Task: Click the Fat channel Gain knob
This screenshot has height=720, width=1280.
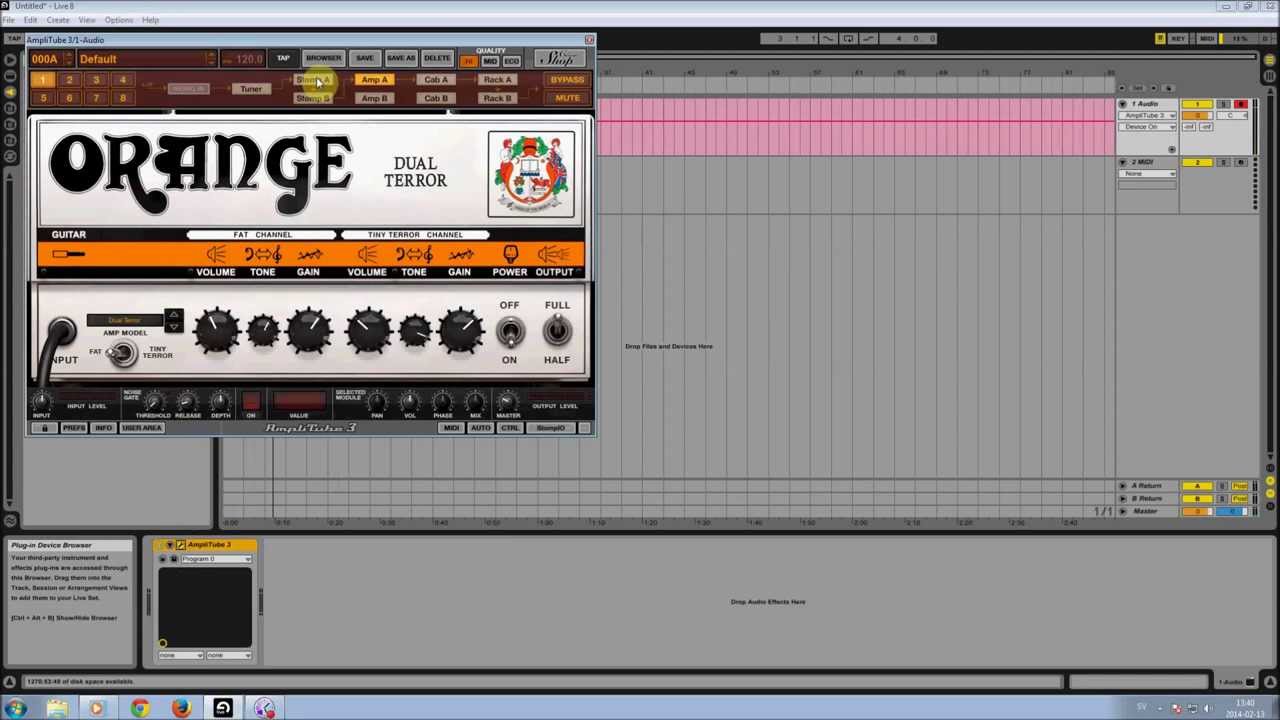Action: pos(309,331)
